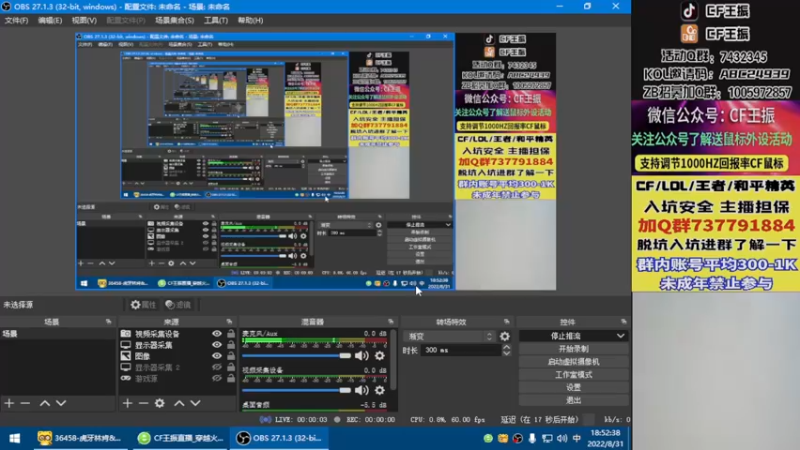800x450 pixels.
Task: Move the scene down with the down arrow in 场景 panel
Action: point(61,403)
